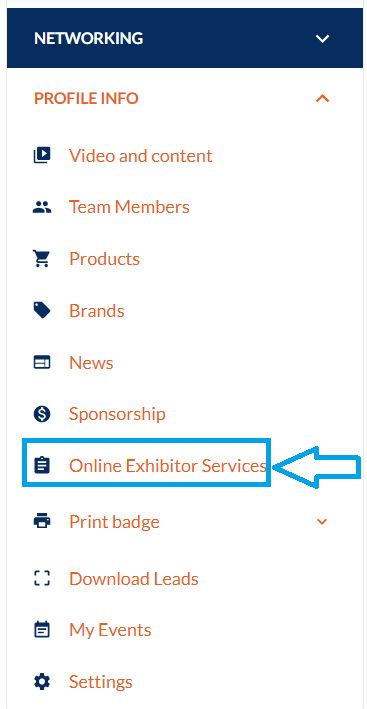367x709 pixels.
Task: Click the Download Leads scan frame icon
Action: pos(42,579)
